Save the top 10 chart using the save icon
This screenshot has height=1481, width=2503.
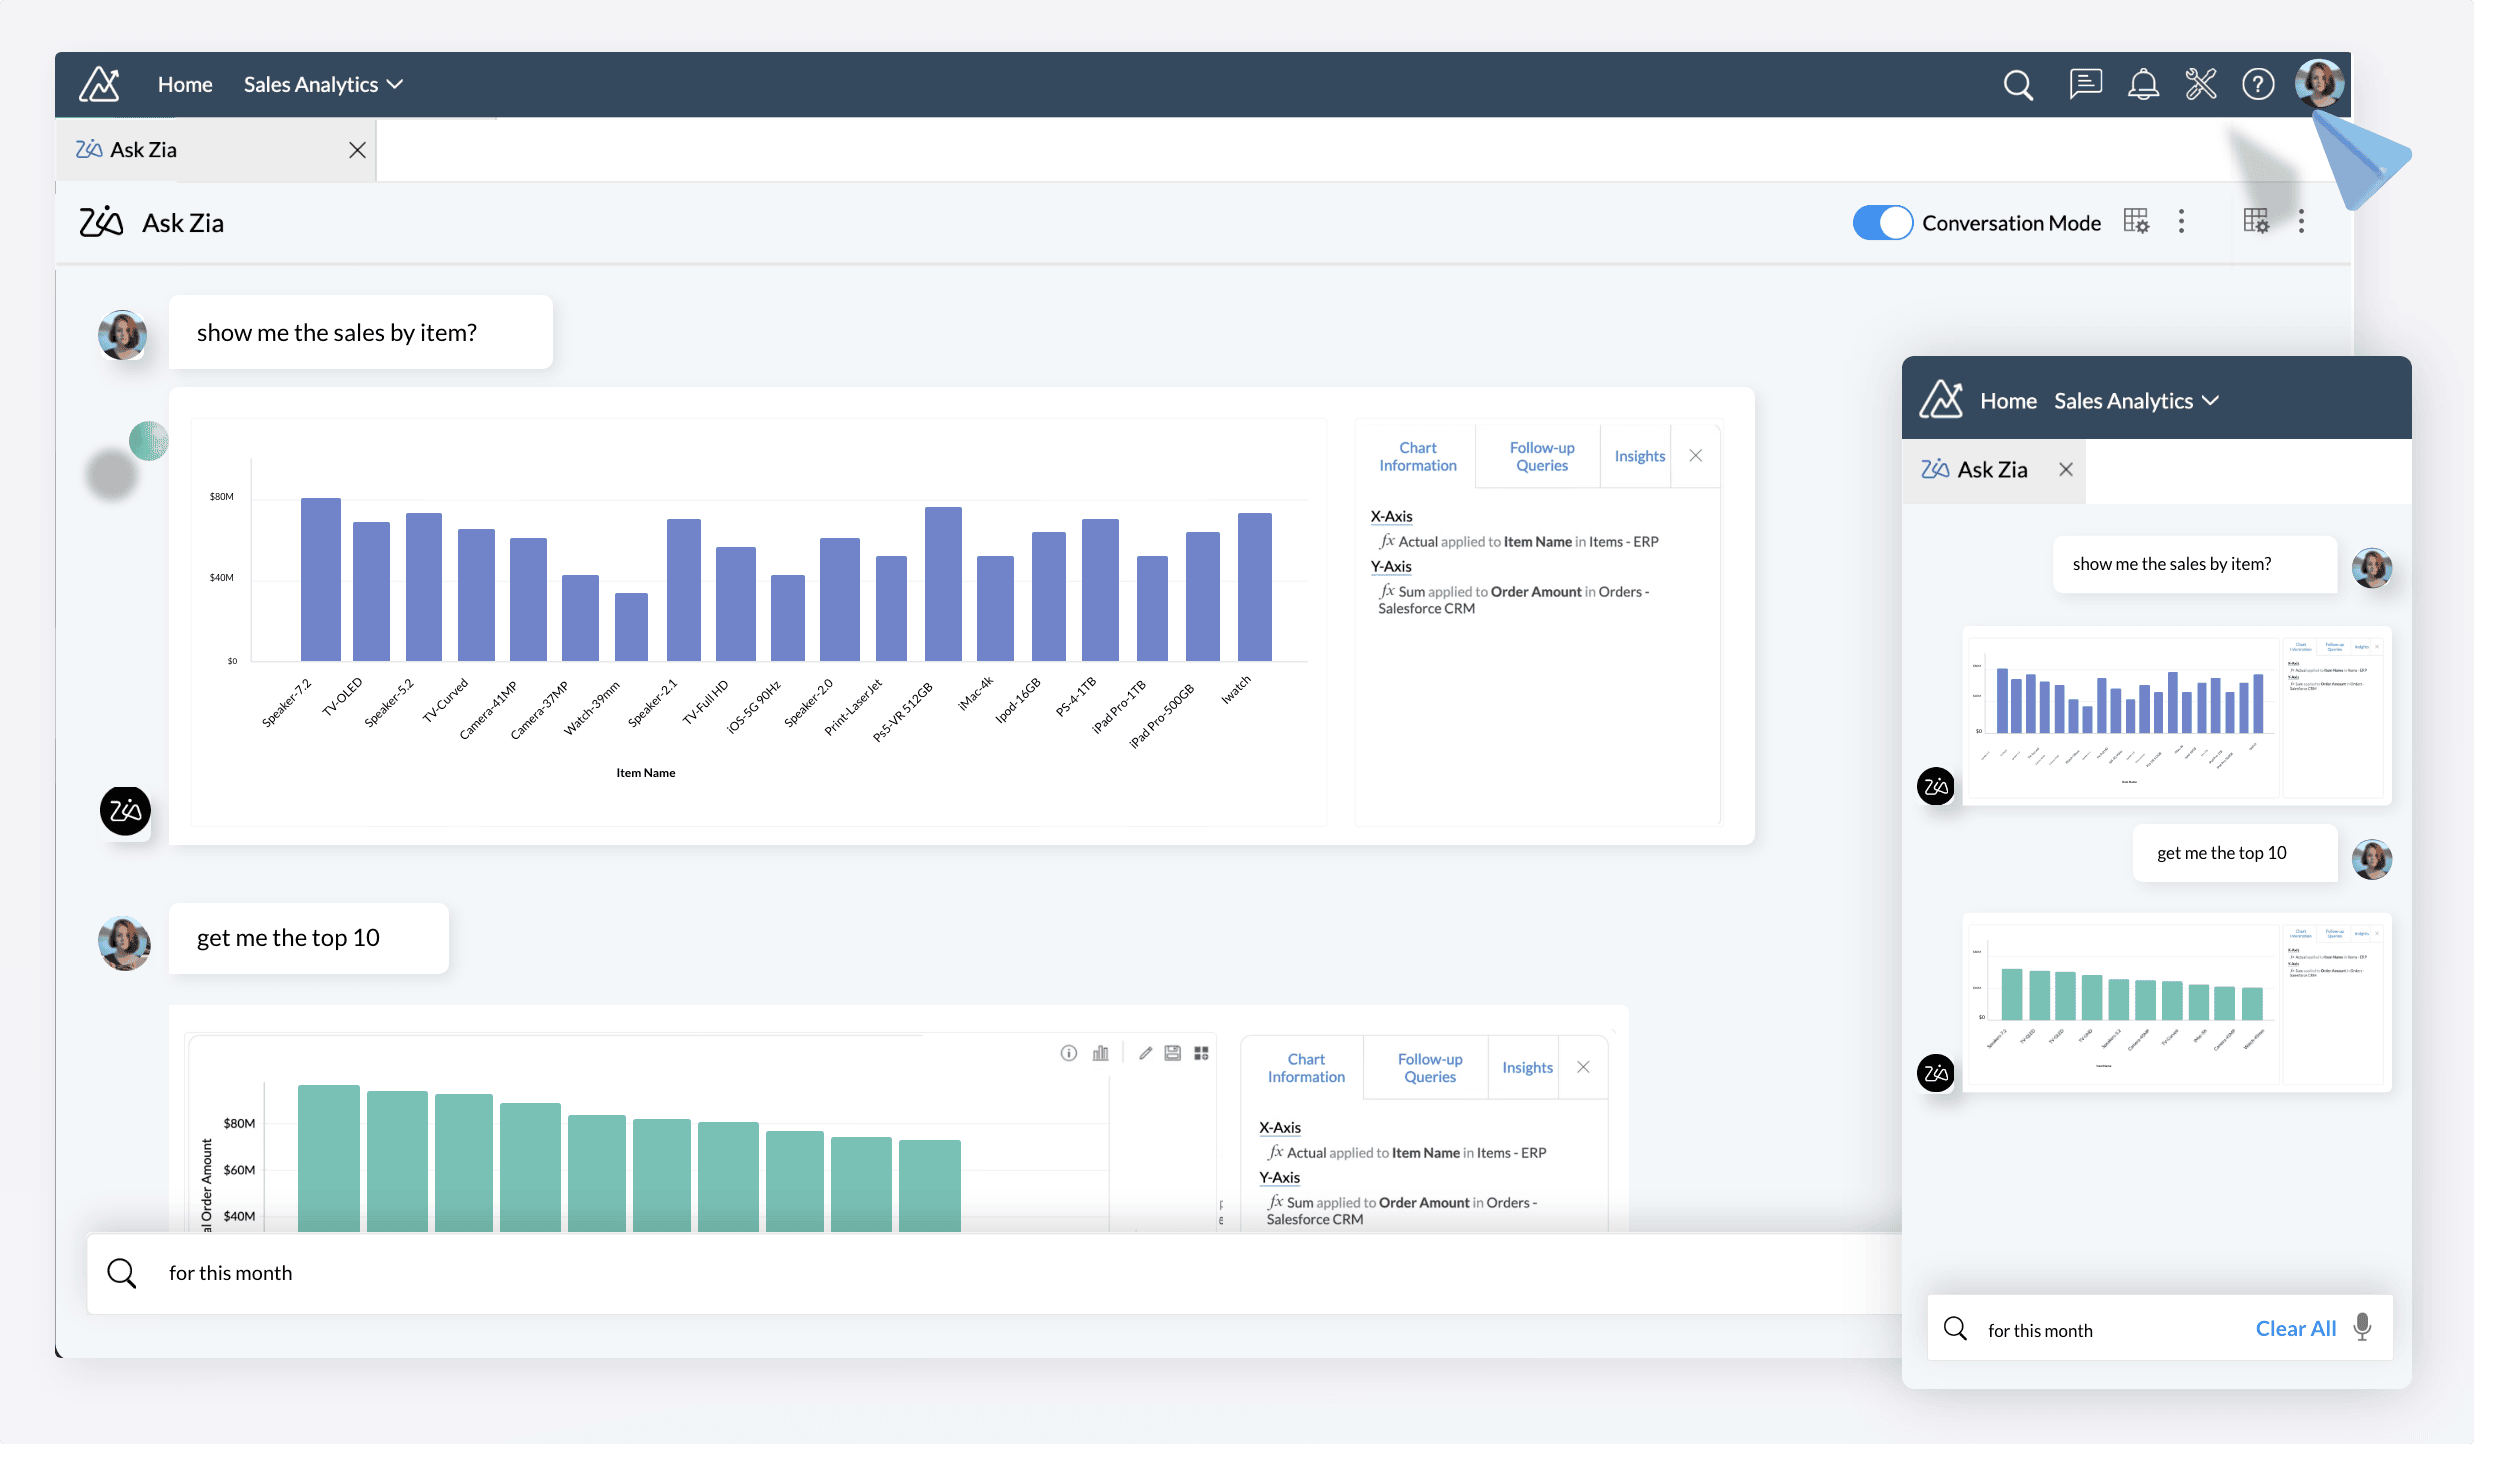click(1172, 1053)
